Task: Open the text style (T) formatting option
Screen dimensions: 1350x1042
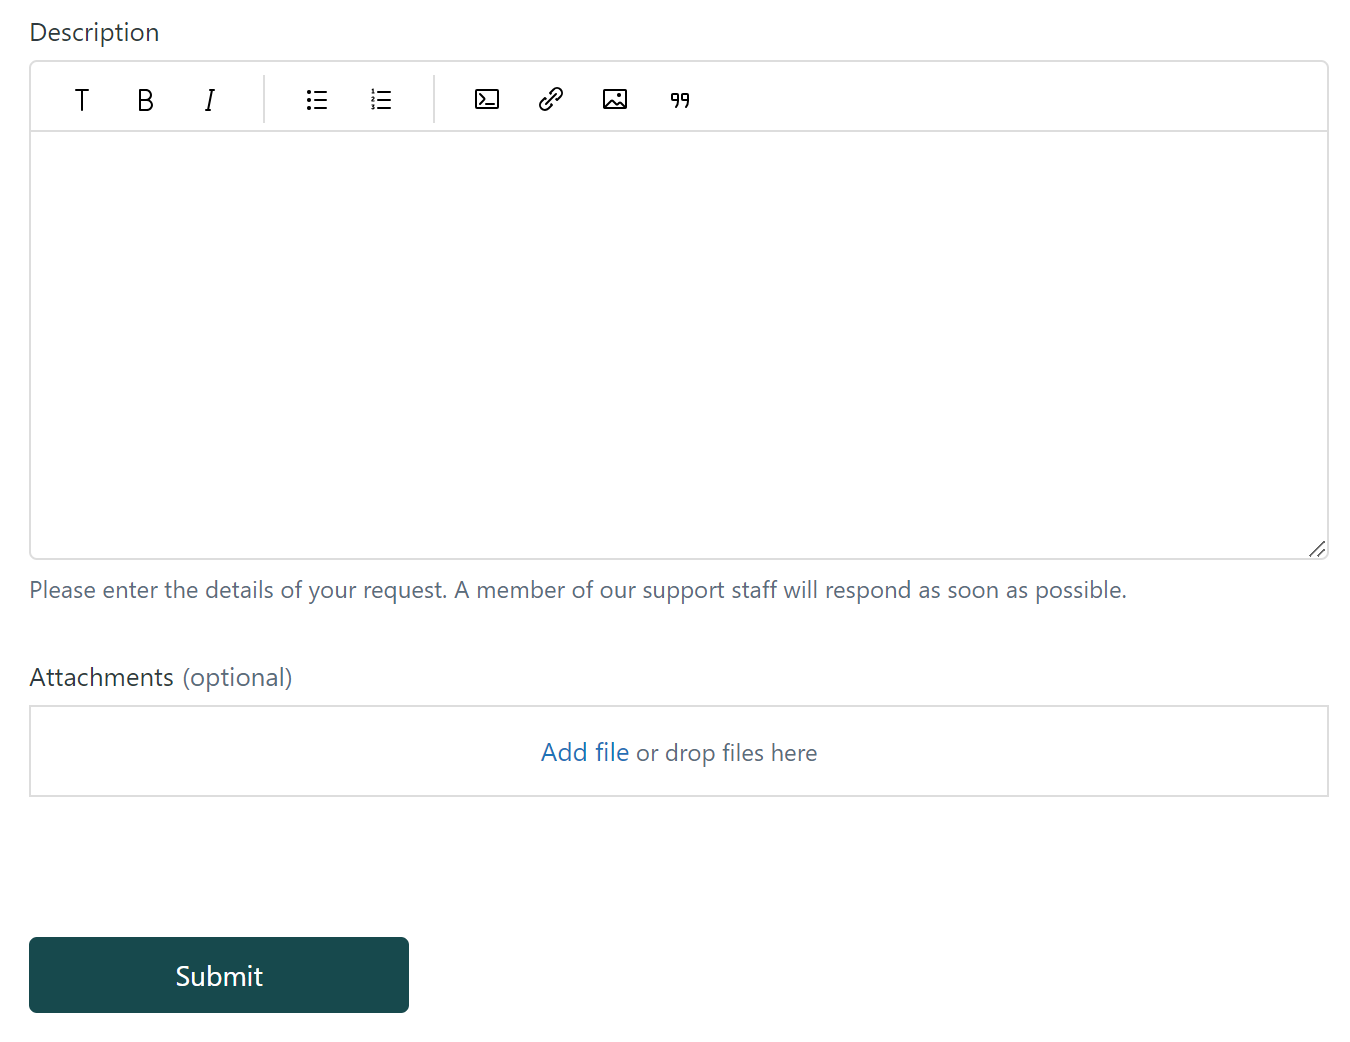Action: tap(82, 100)
